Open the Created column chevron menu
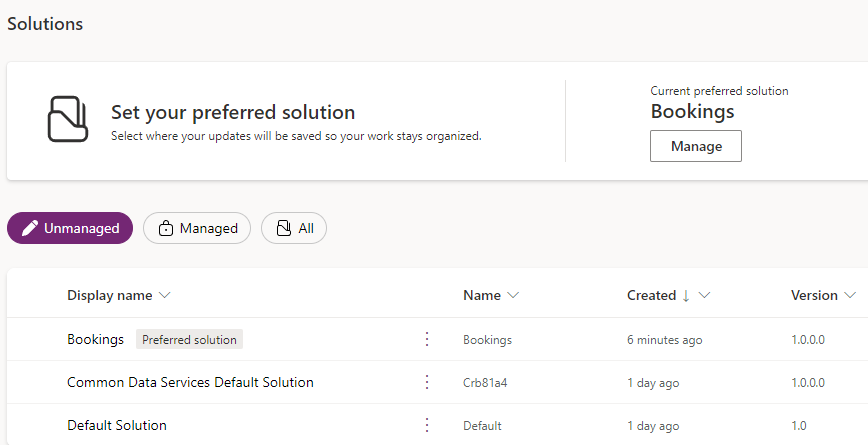Screen dimensions: 868x445 tap(705, 295)
